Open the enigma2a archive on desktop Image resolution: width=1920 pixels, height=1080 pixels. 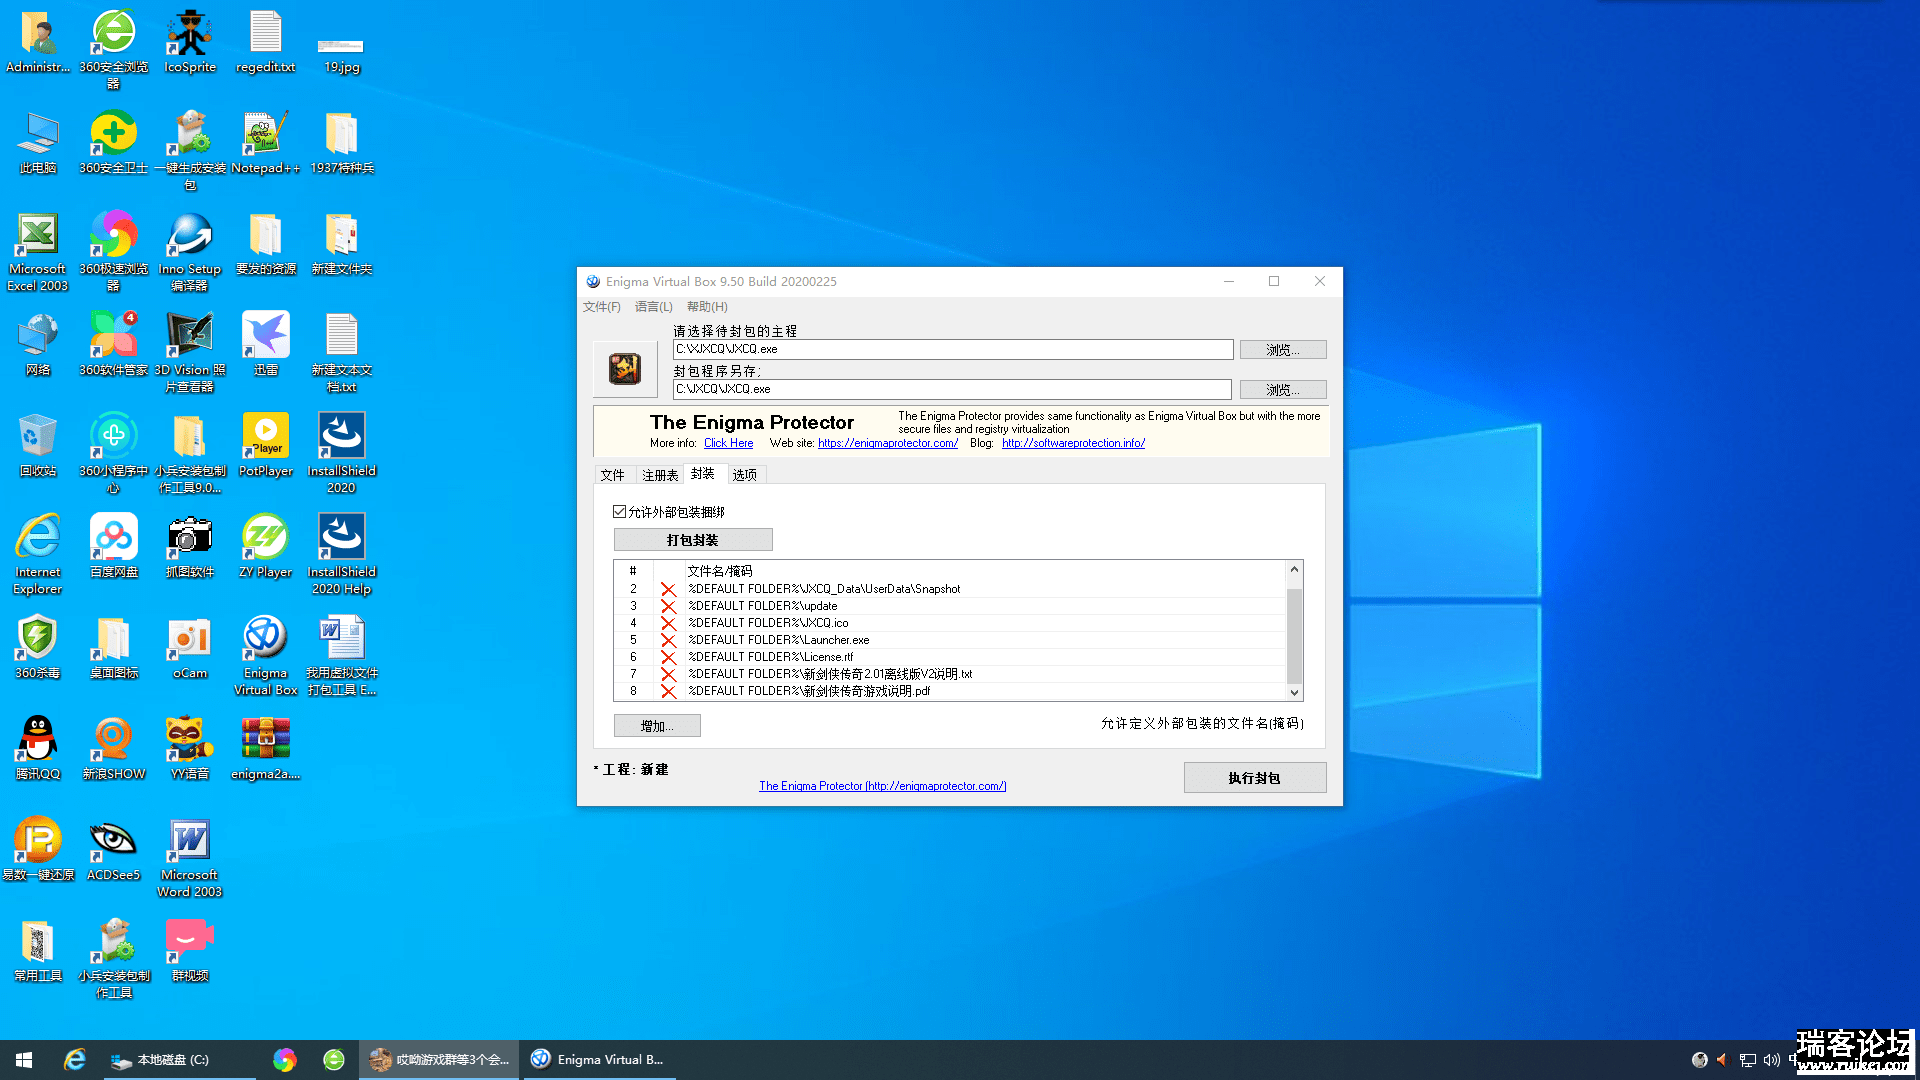click(x=265, y=749)
